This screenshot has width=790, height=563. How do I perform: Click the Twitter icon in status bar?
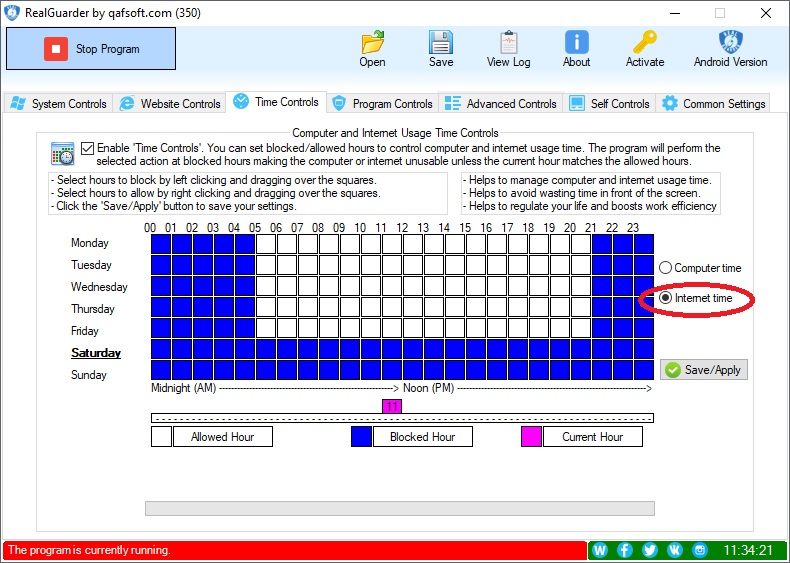650,550
